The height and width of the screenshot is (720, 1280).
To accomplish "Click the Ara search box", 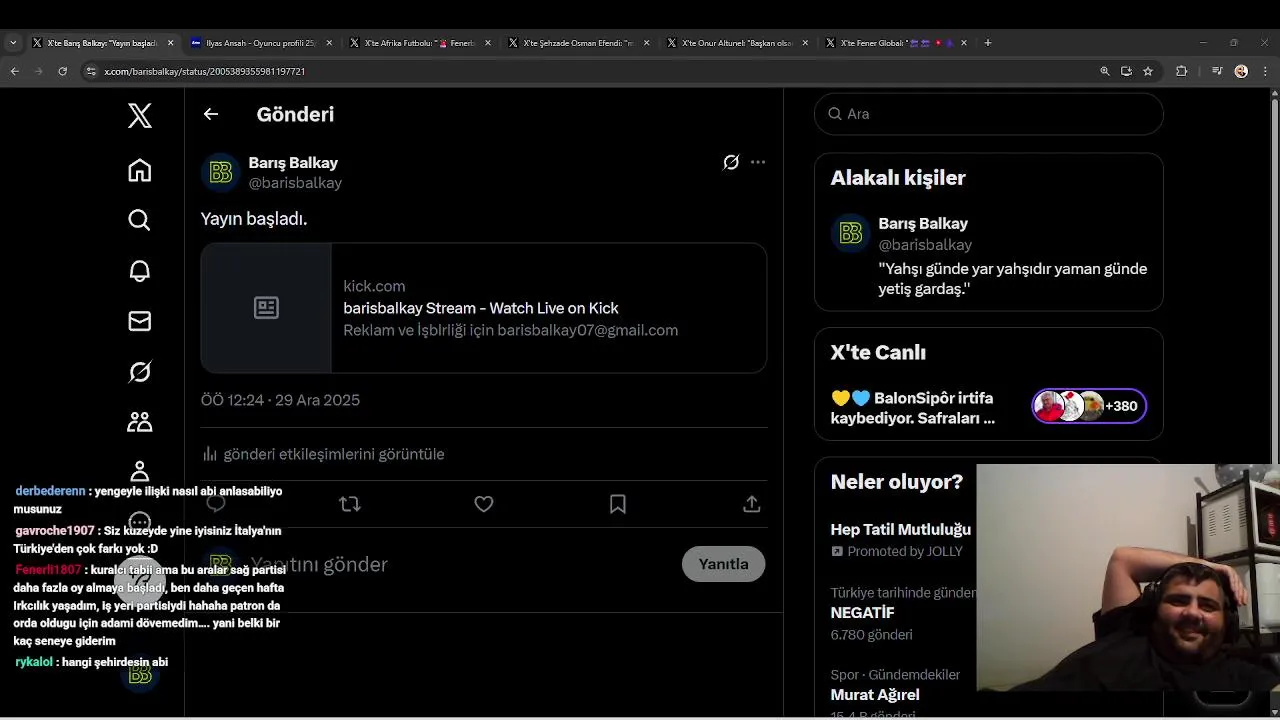I will point(989,114).
